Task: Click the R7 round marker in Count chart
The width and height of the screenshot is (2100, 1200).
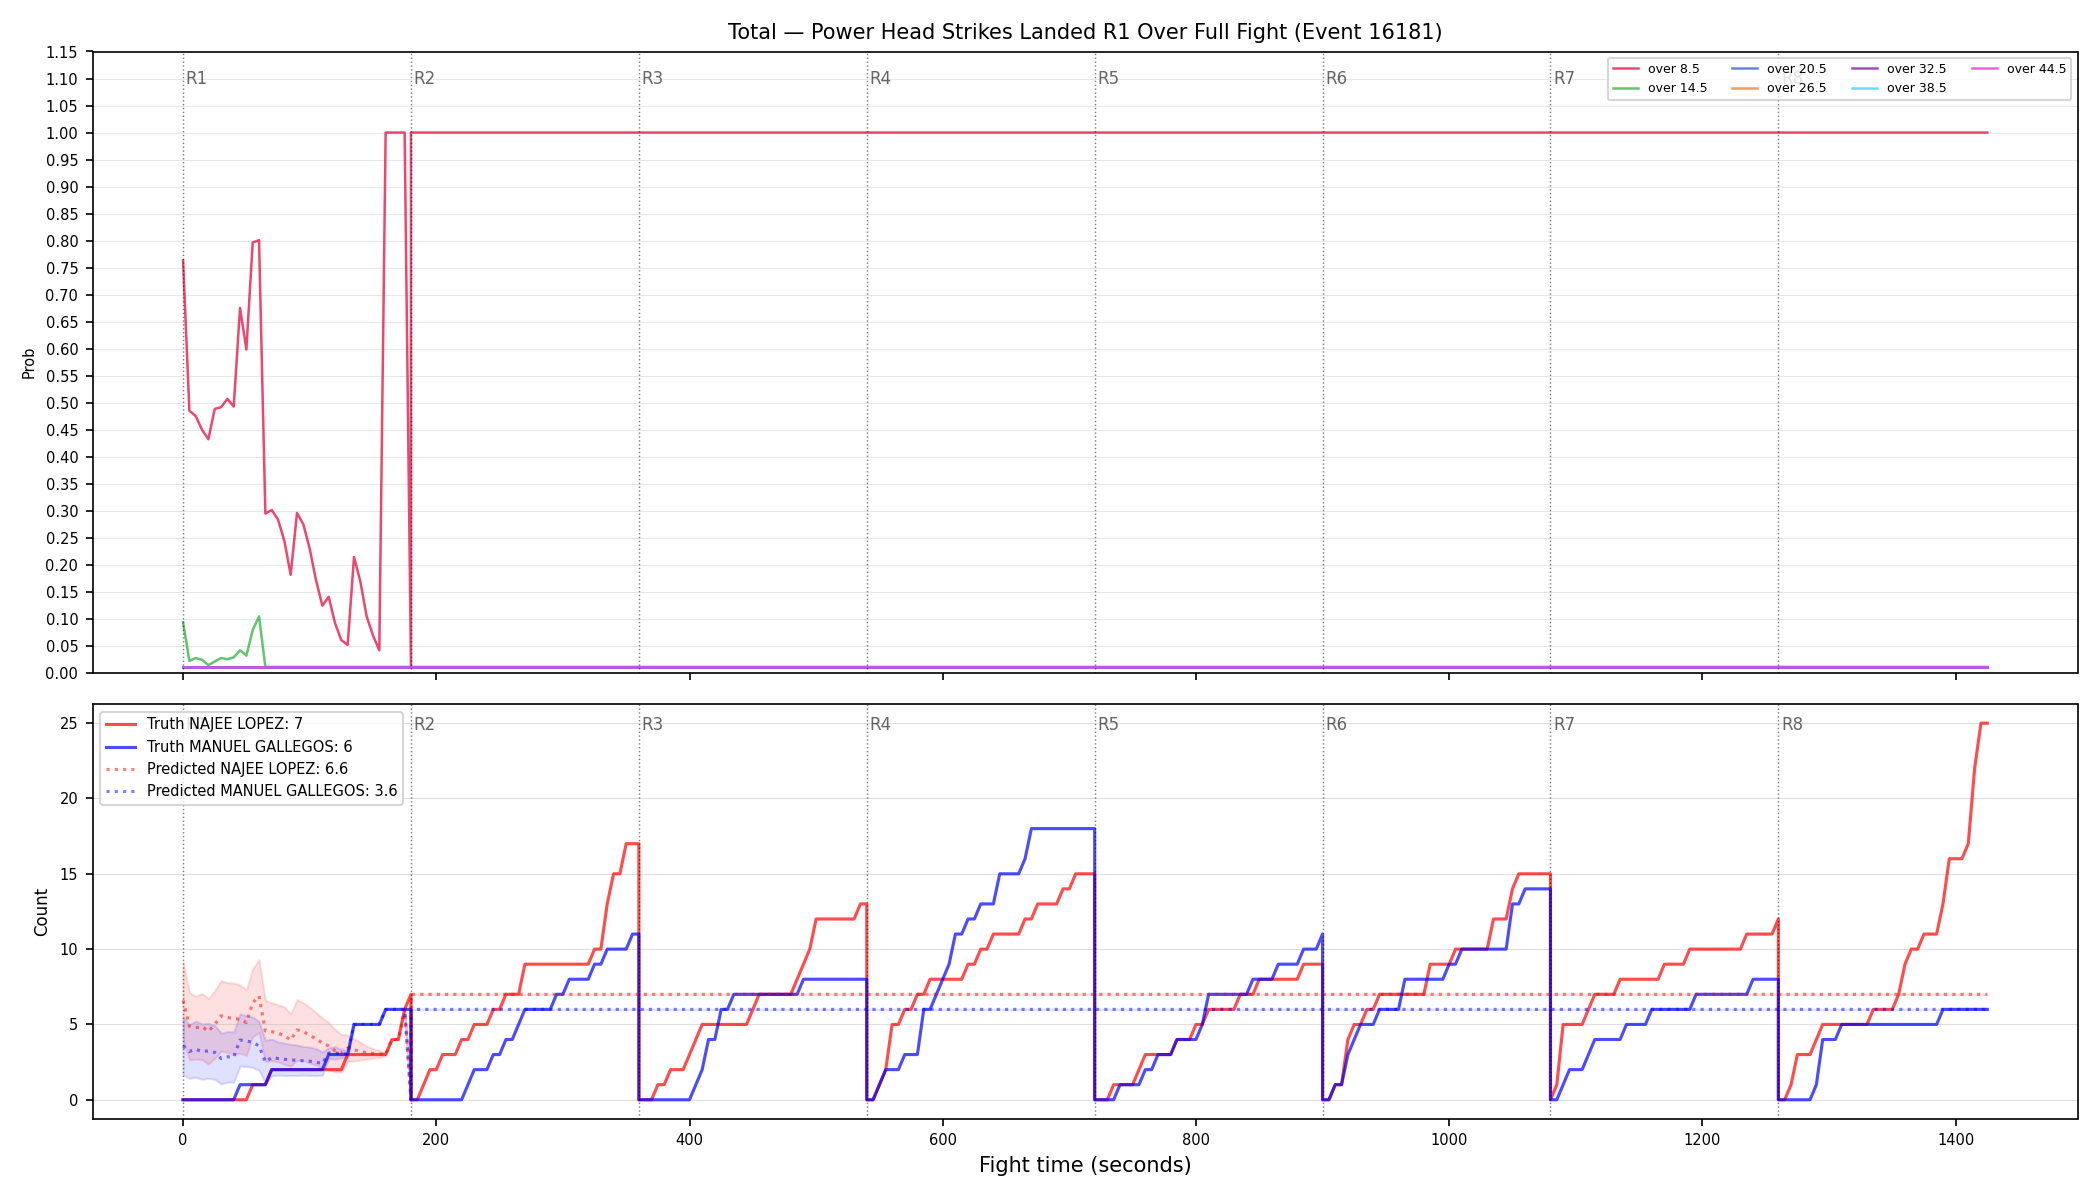Action: point(1564,724)
